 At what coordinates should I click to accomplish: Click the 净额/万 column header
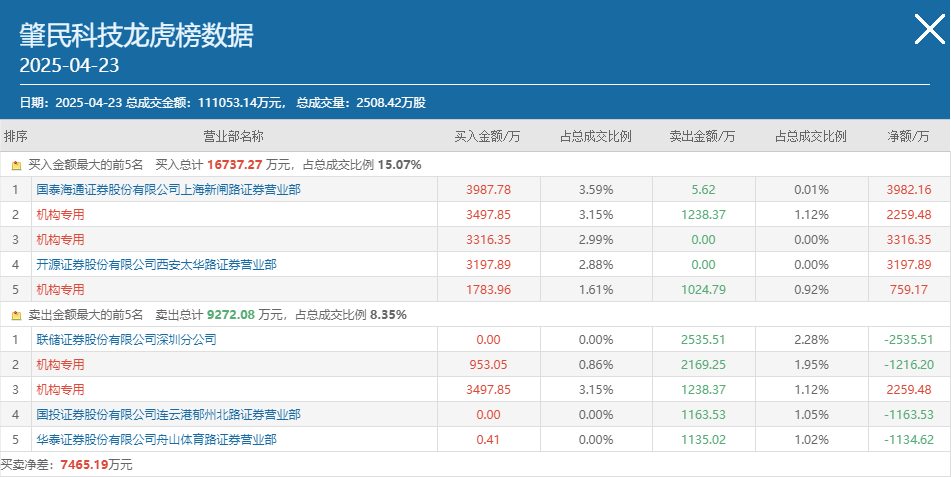pos(908,137)
